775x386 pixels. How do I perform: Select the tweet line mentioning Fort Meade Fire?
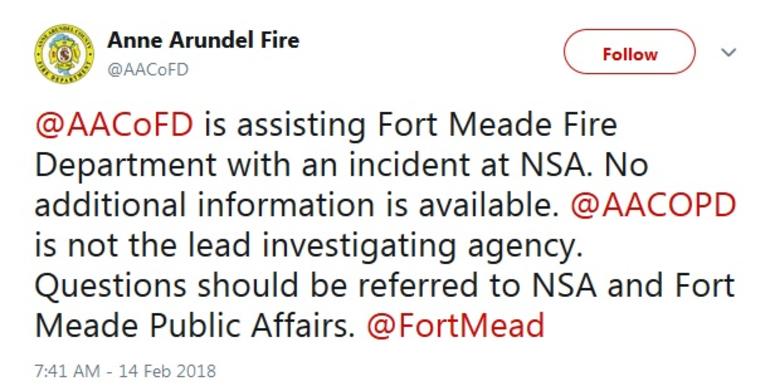coord(326,126)
